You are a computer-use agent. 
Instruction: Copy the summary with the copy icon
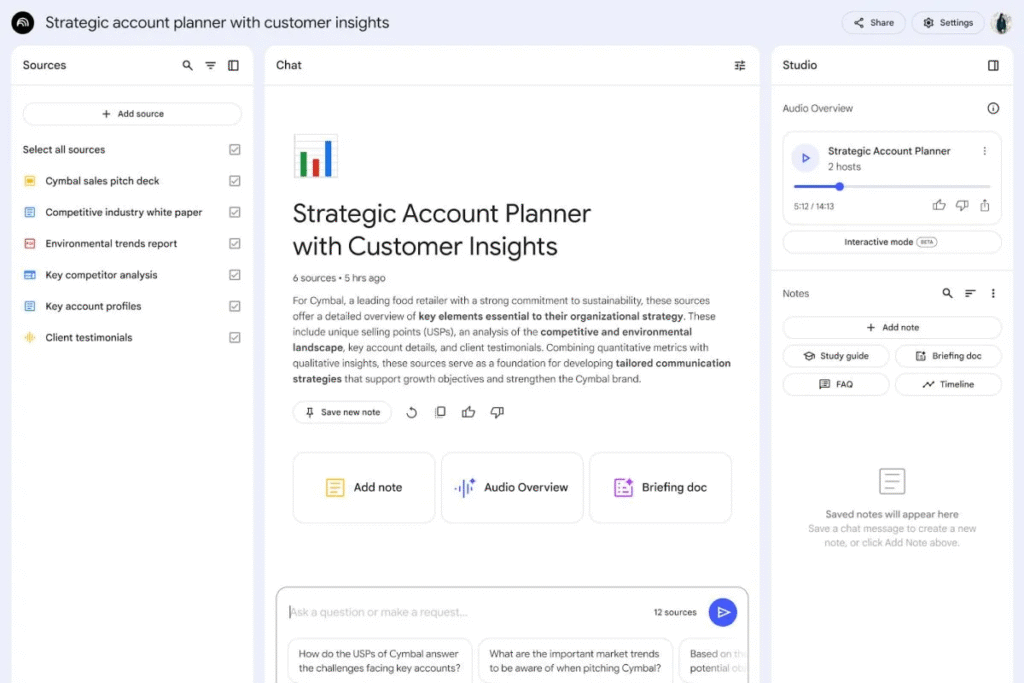(440, 412)
